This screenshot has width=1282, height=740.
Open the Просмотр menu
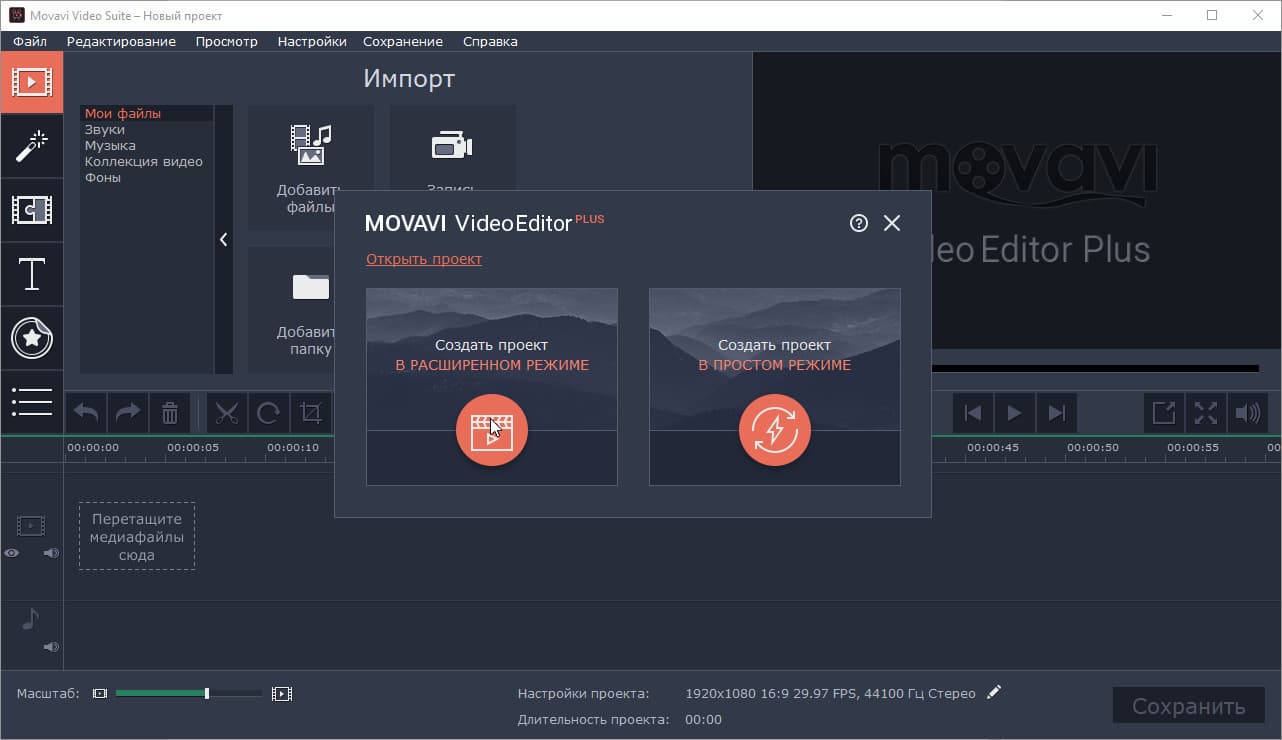[227, 41]
